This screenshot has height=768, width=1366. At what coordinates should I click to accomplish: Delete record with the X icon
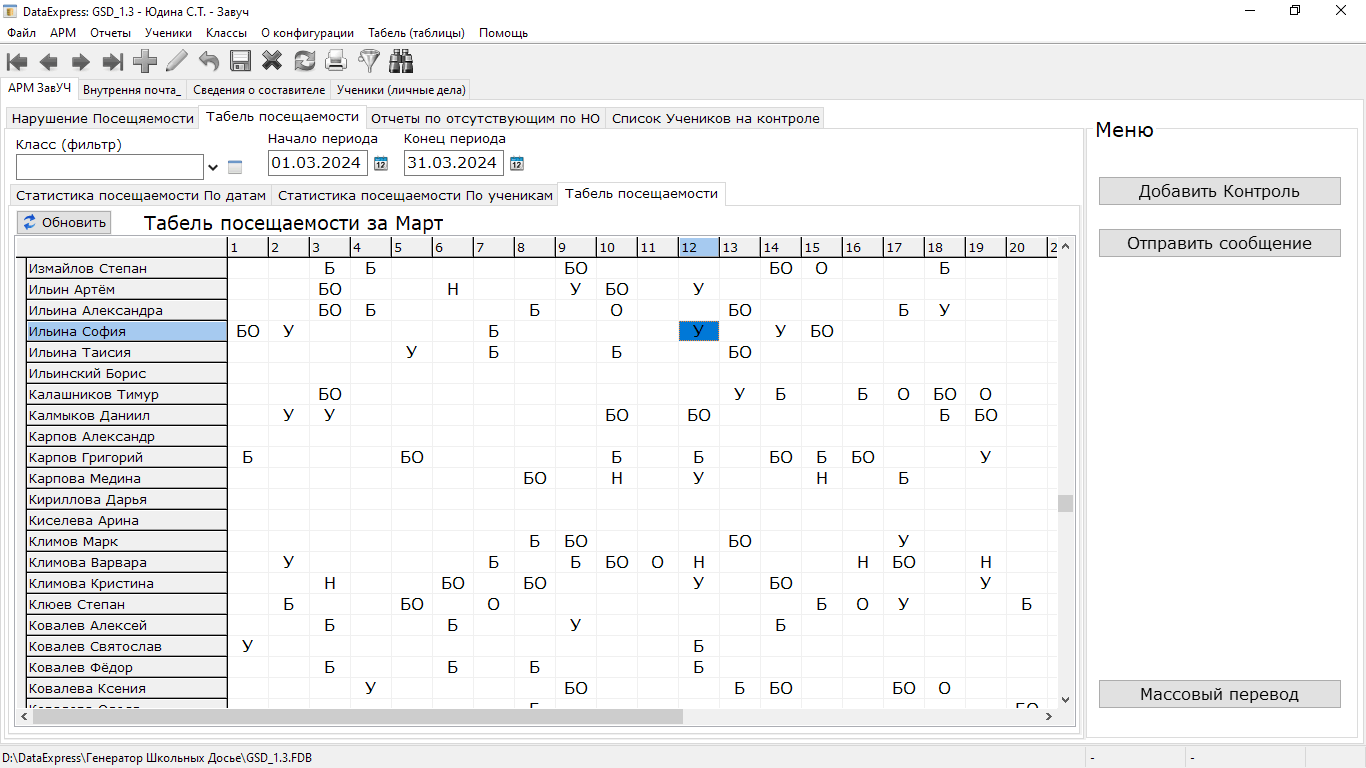tap(272, 62)
